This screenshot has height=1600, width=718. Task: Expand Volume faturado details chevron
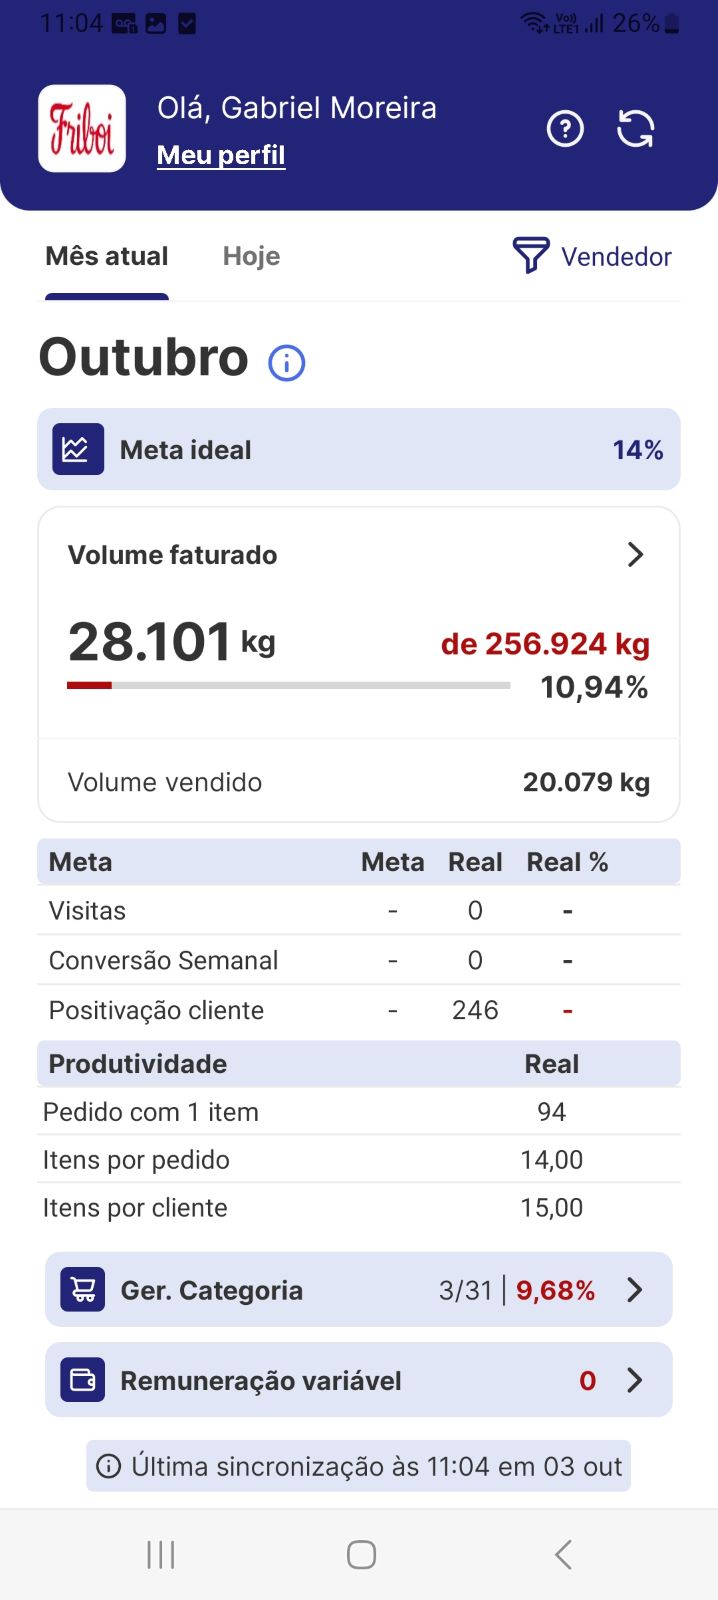point(635,555)
